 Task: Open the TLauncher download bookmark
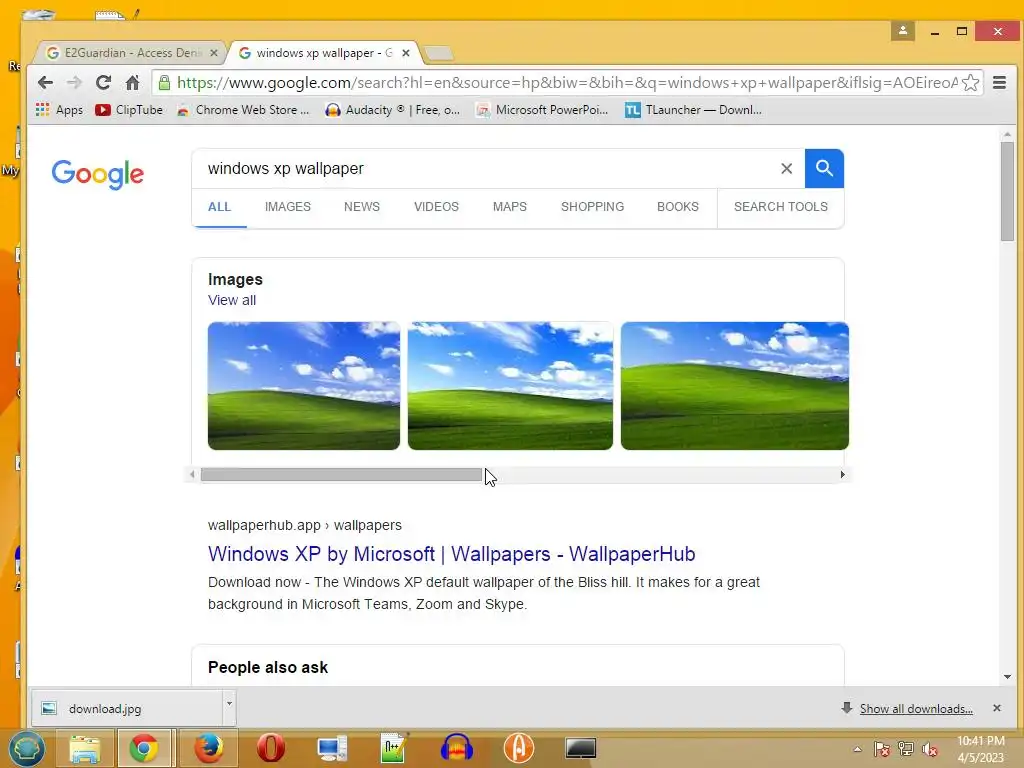pos(694,110)
